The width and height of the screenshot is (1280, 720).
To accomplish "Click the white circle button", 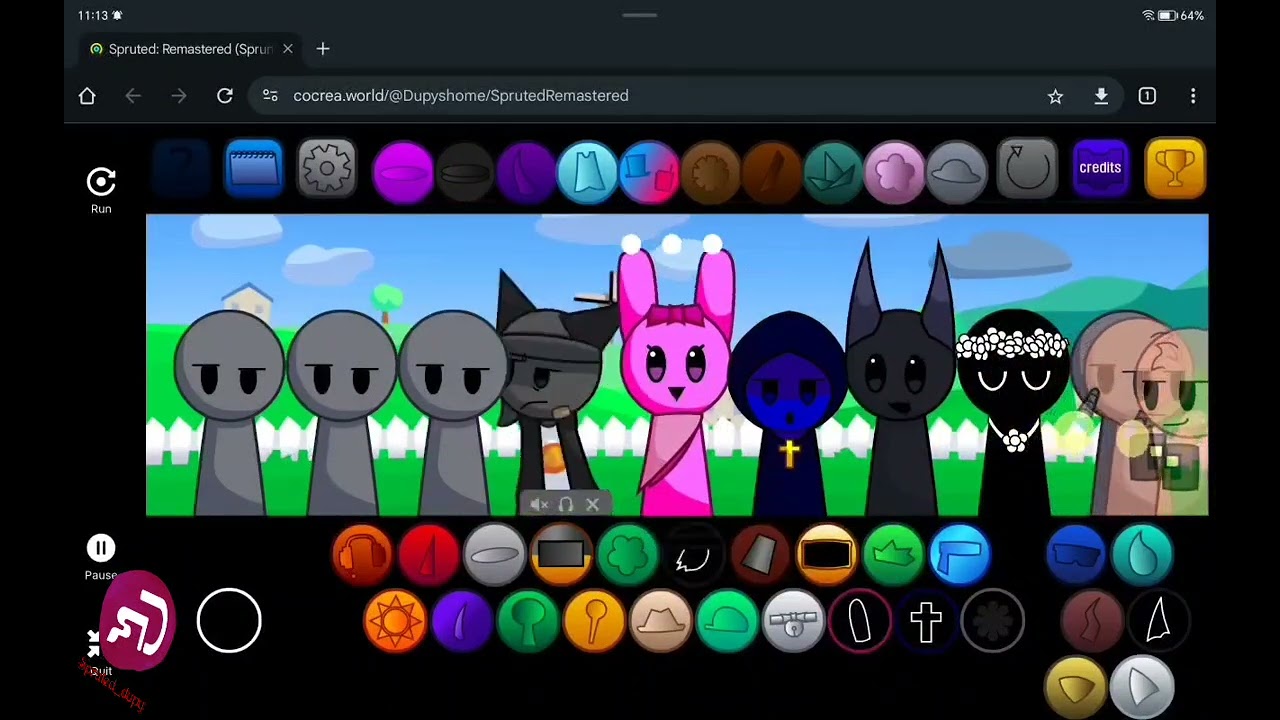I will [229, 621].
